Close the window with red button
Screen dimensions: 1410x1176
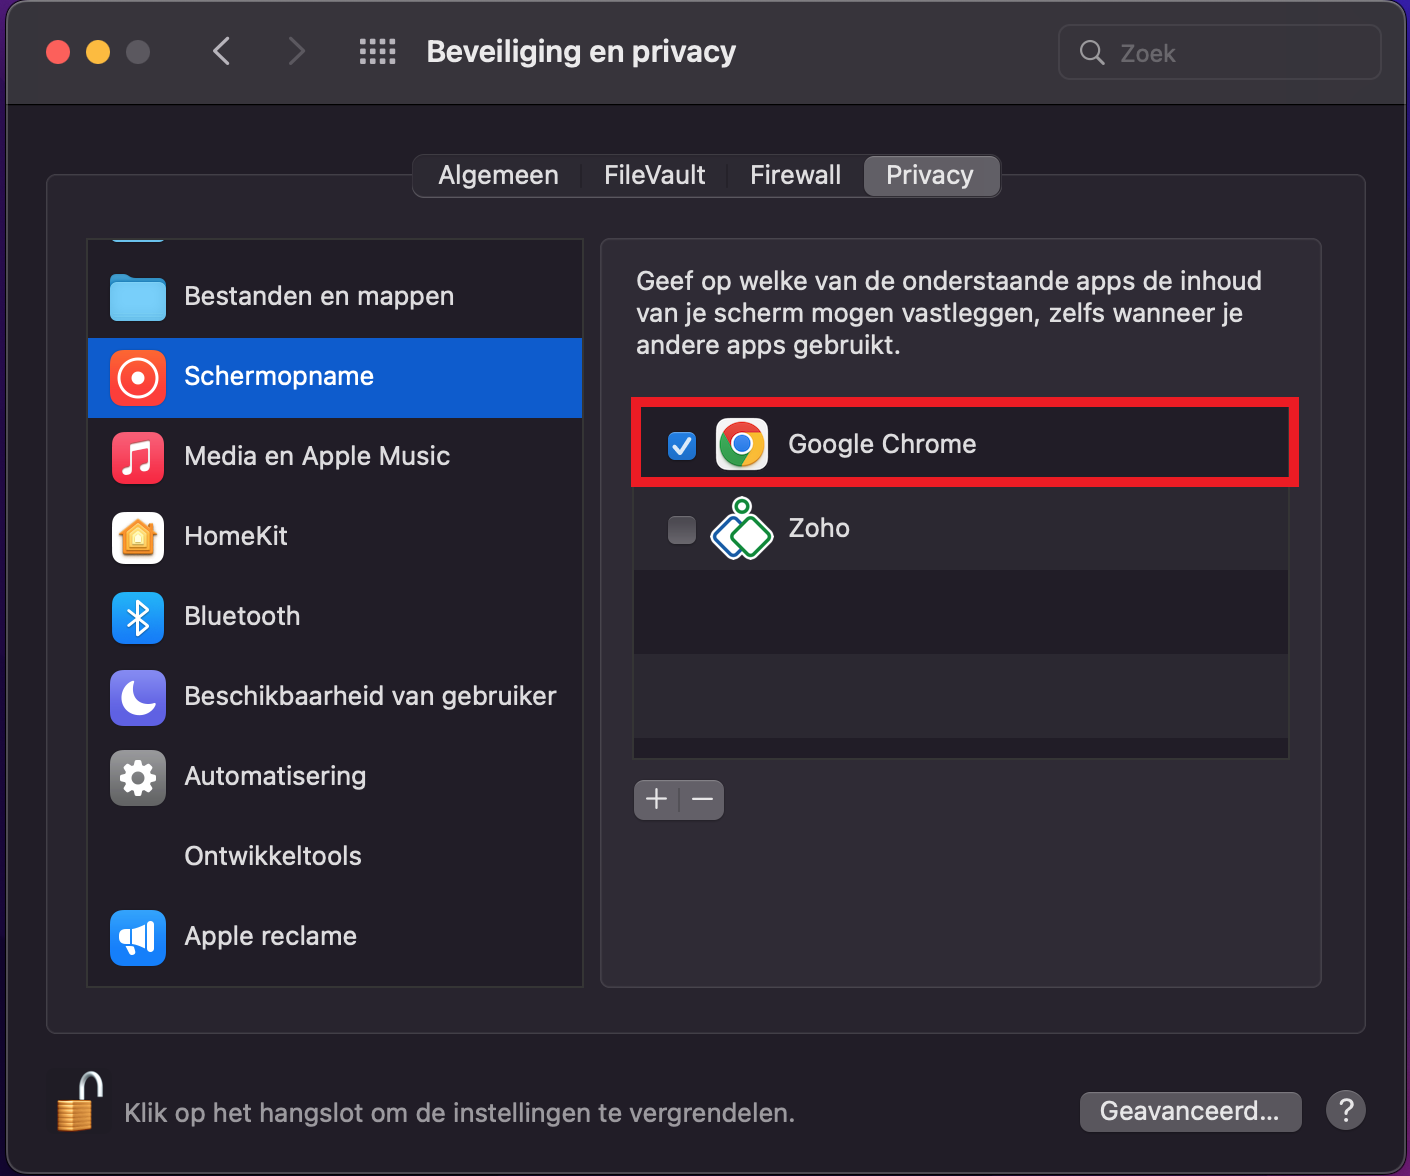click(58, 52)
